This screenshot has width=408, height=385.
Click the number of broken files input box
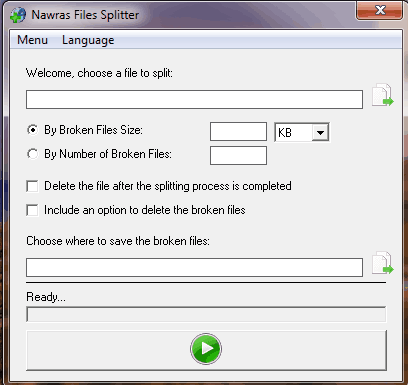pyautogui.click(x=238, y=156)
